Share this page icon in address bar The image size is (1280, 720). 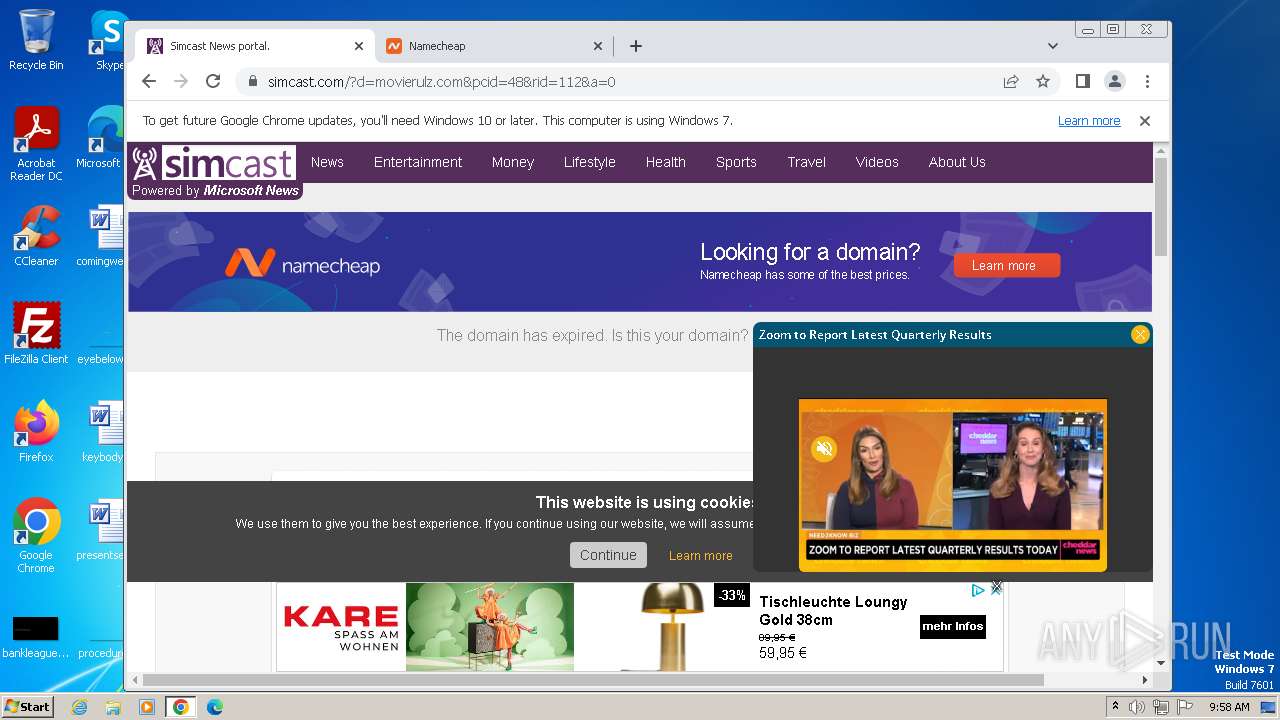(x=1011, y=81)
